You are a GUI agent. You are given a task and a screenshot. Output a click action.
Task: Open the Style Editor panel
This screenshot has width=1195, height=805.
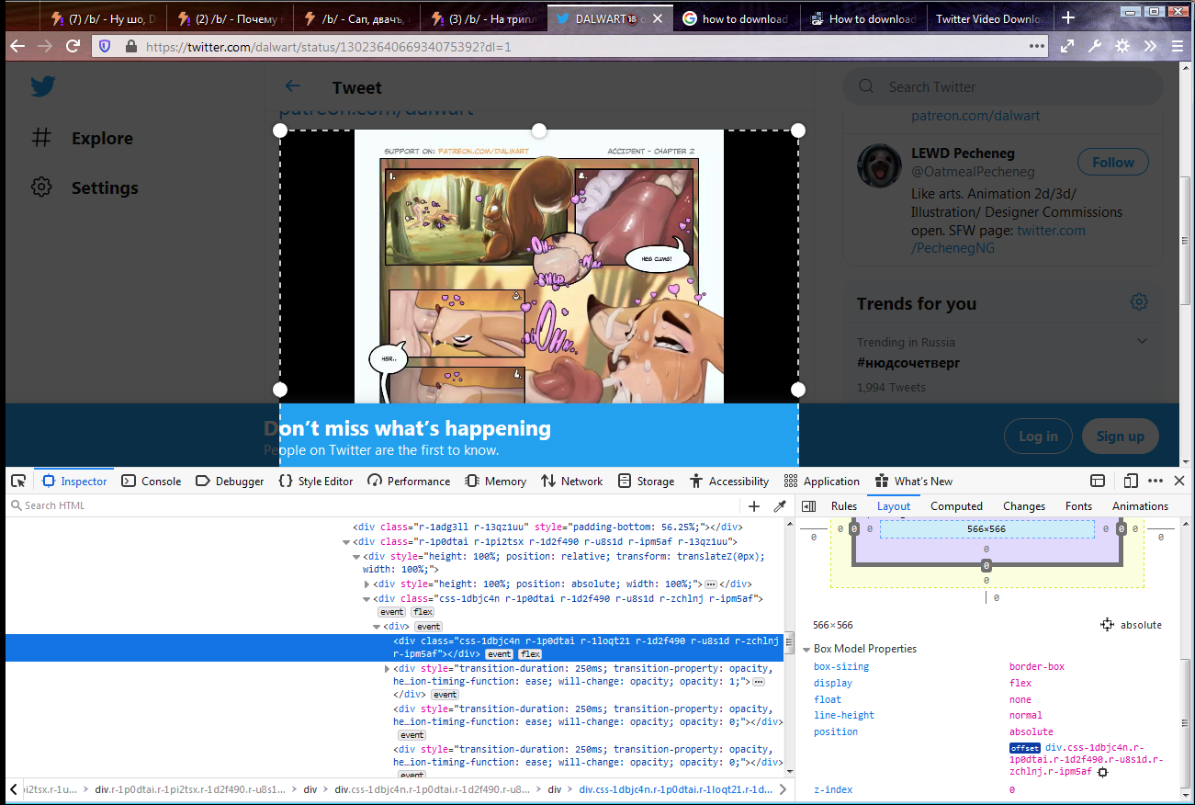point(316,481)
